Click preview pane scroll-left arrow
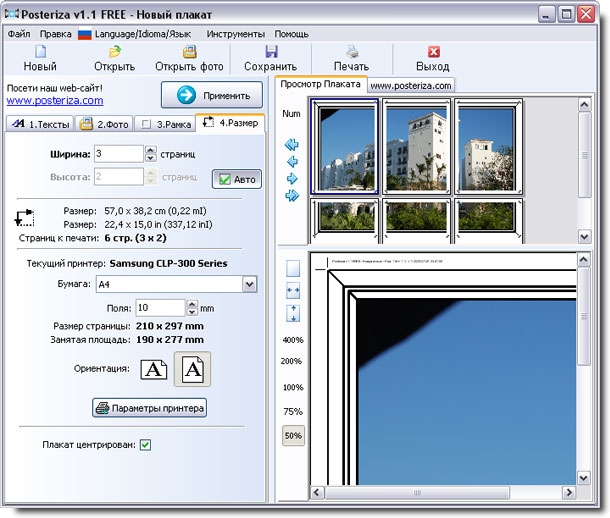Viewport: 610px width, 518px height. [x=317, y=493]
